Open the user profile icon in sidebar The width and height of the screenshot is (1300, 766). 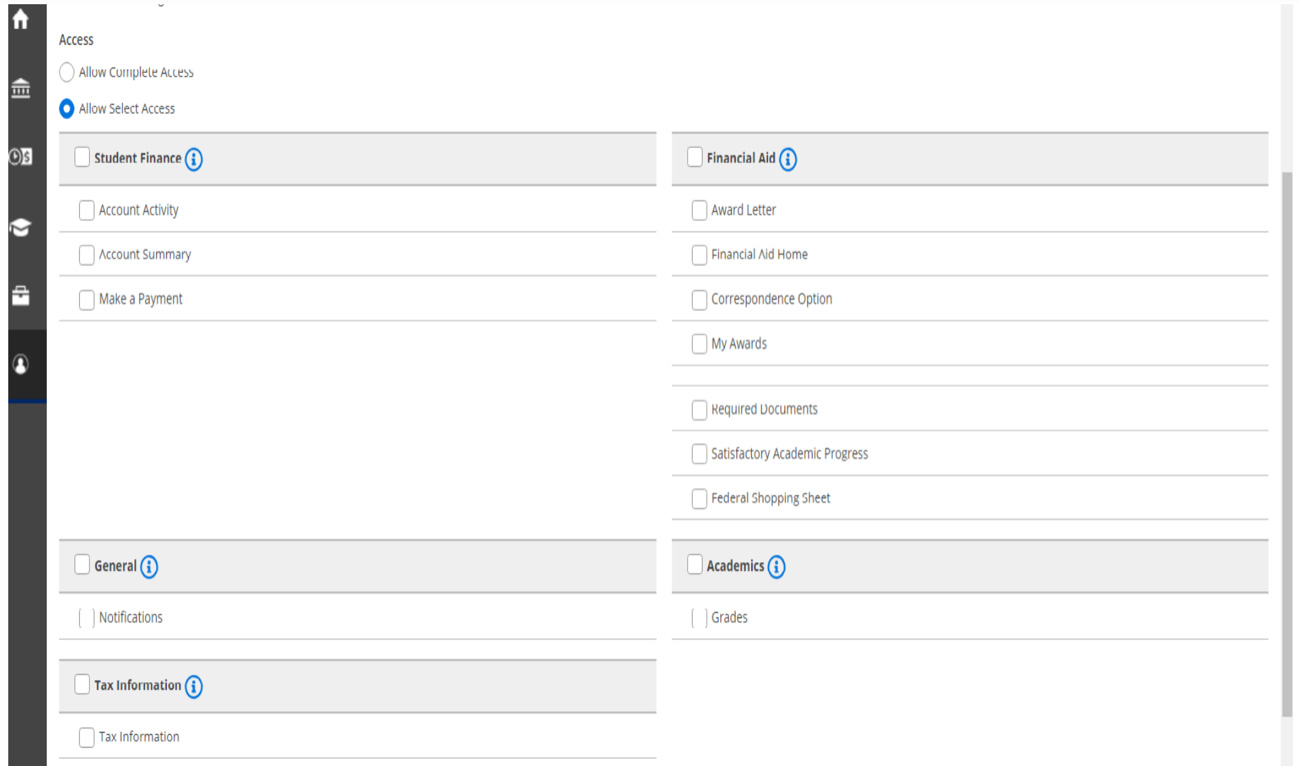[20, 364]
